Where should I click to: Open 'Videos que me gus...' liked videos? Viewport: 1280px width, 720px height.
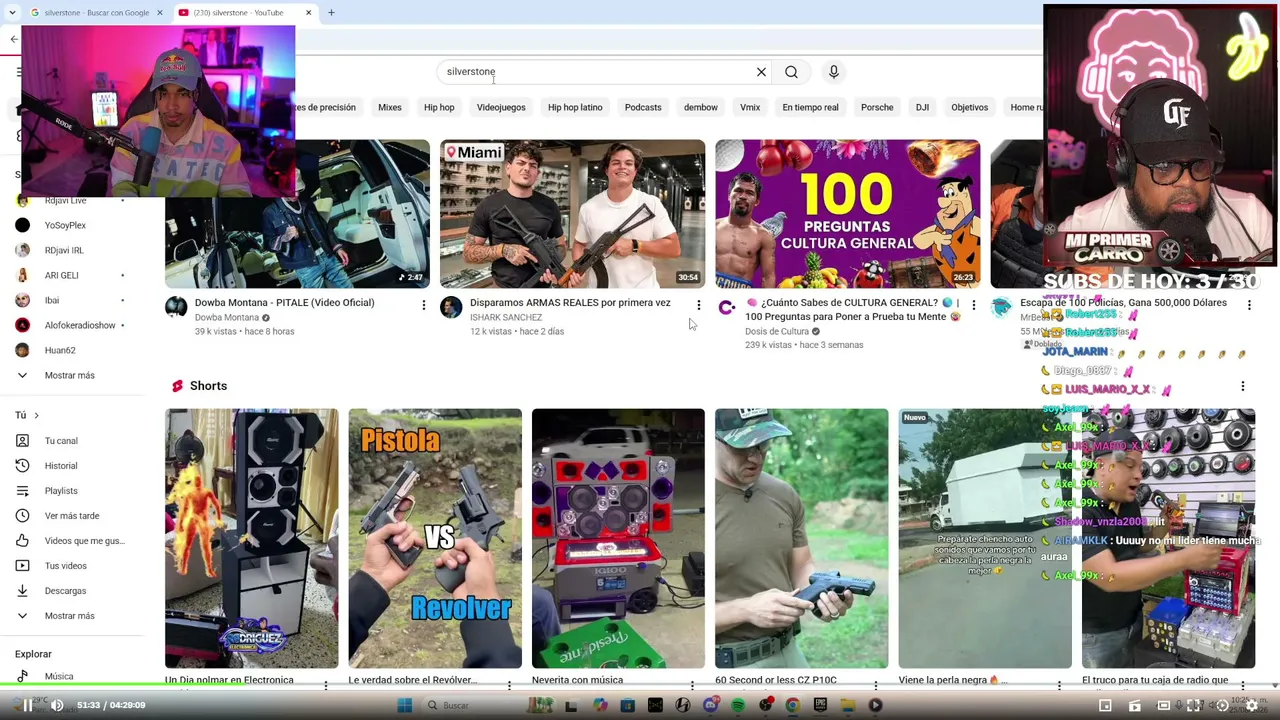point(84,541)
